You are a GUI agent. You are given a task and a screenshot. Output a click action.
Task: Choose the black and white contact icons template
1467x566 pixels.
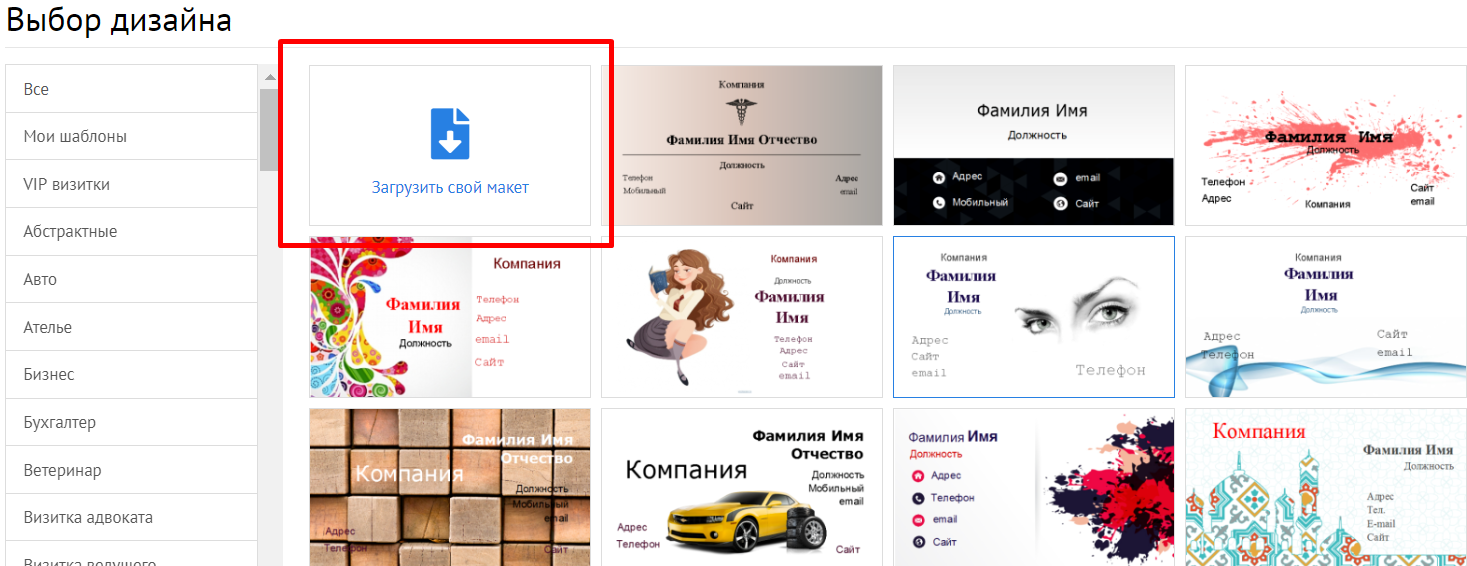coord(1033,146)
